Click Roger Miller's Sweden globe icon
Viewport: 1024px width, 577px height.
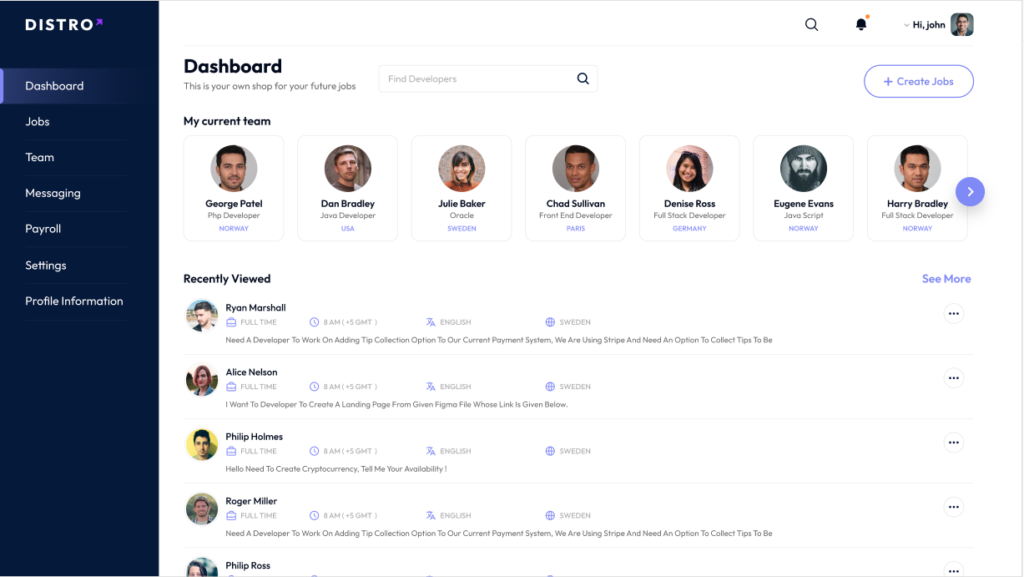[550, 516]
